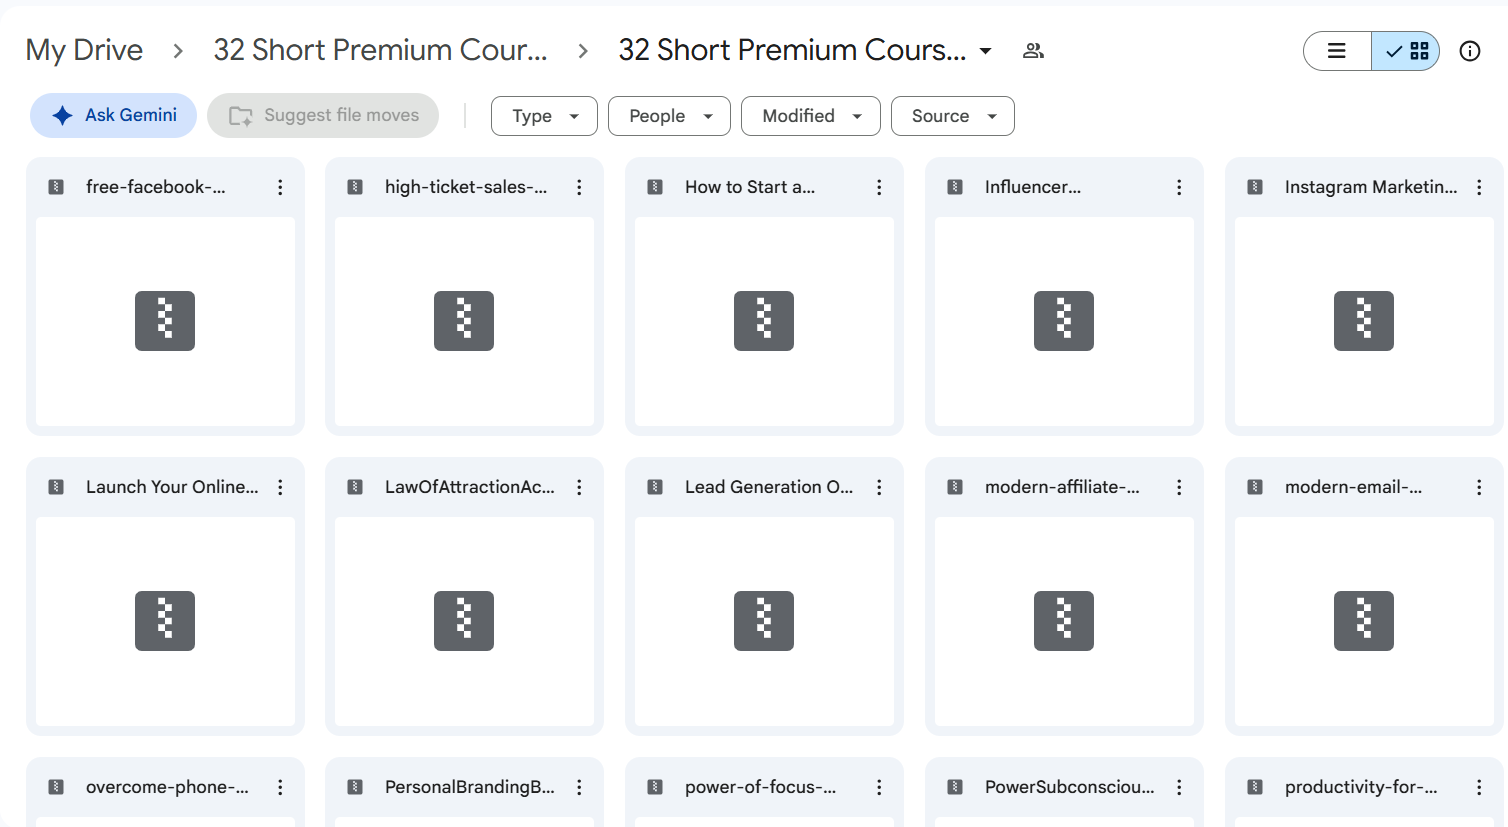This screenshot has width=1508, height=827.
Task: Select Influencer zip thumbnail
Action: click(x=1064, y=321)
